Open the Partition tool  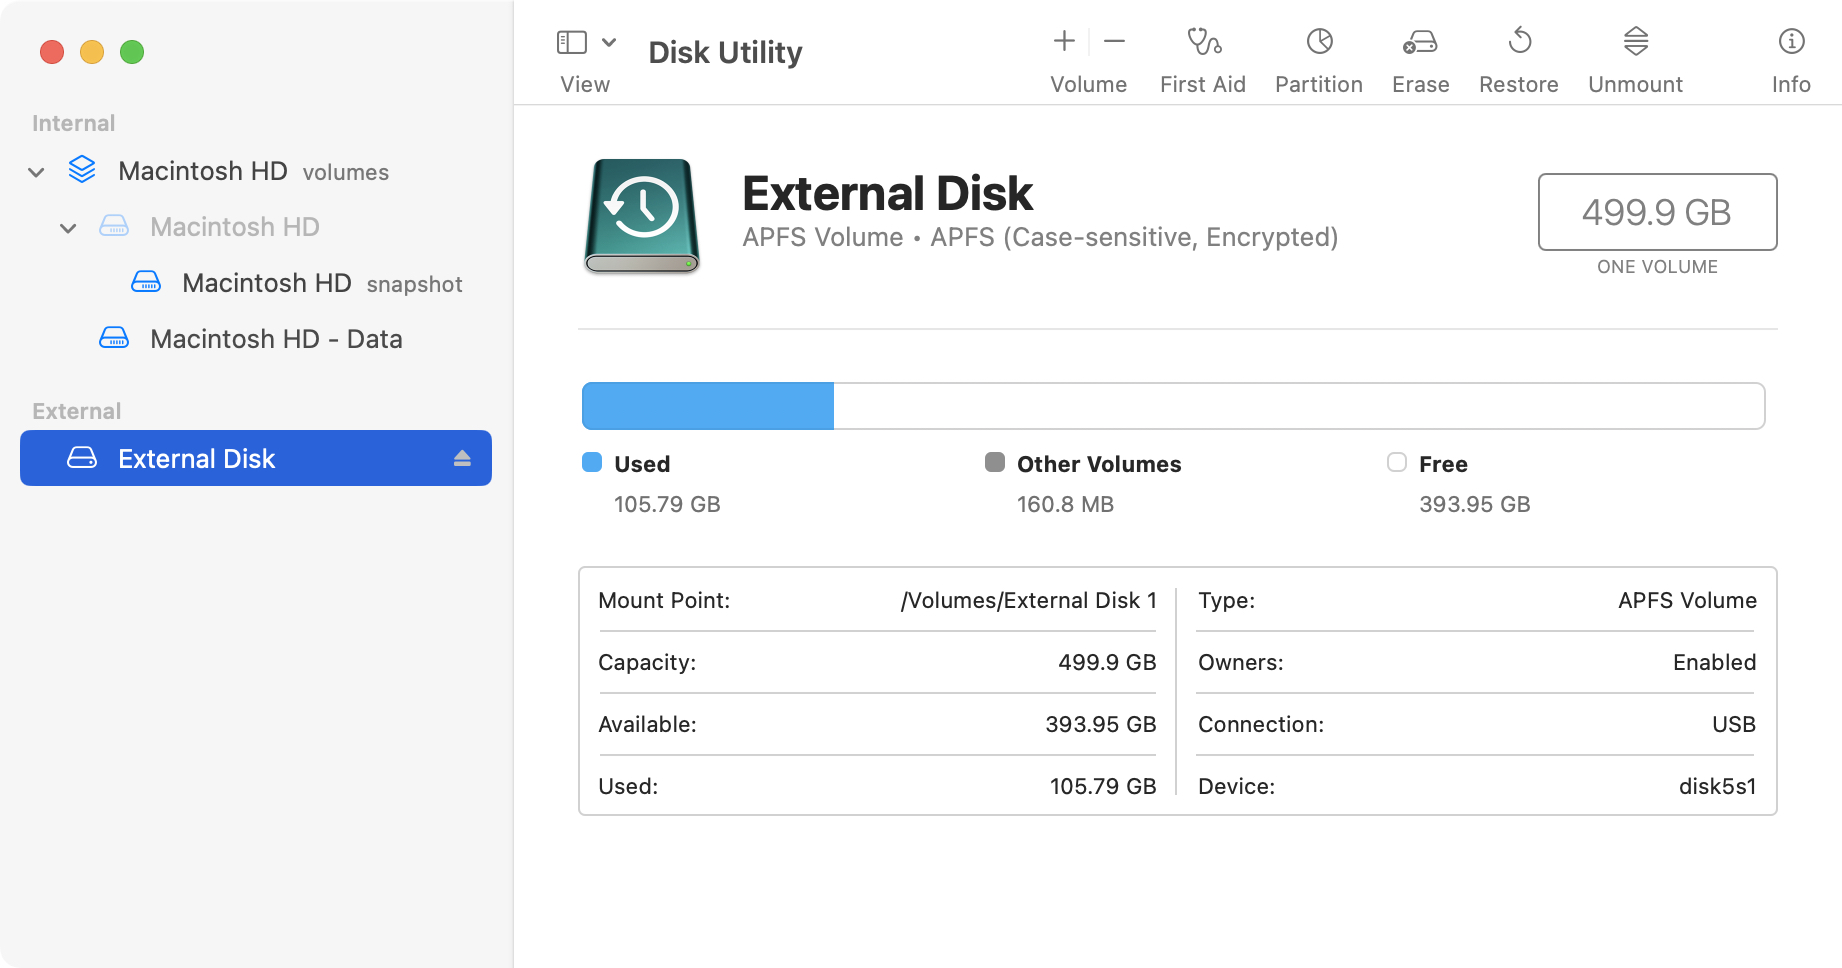pyautogui.click(x=1318, y=42)
